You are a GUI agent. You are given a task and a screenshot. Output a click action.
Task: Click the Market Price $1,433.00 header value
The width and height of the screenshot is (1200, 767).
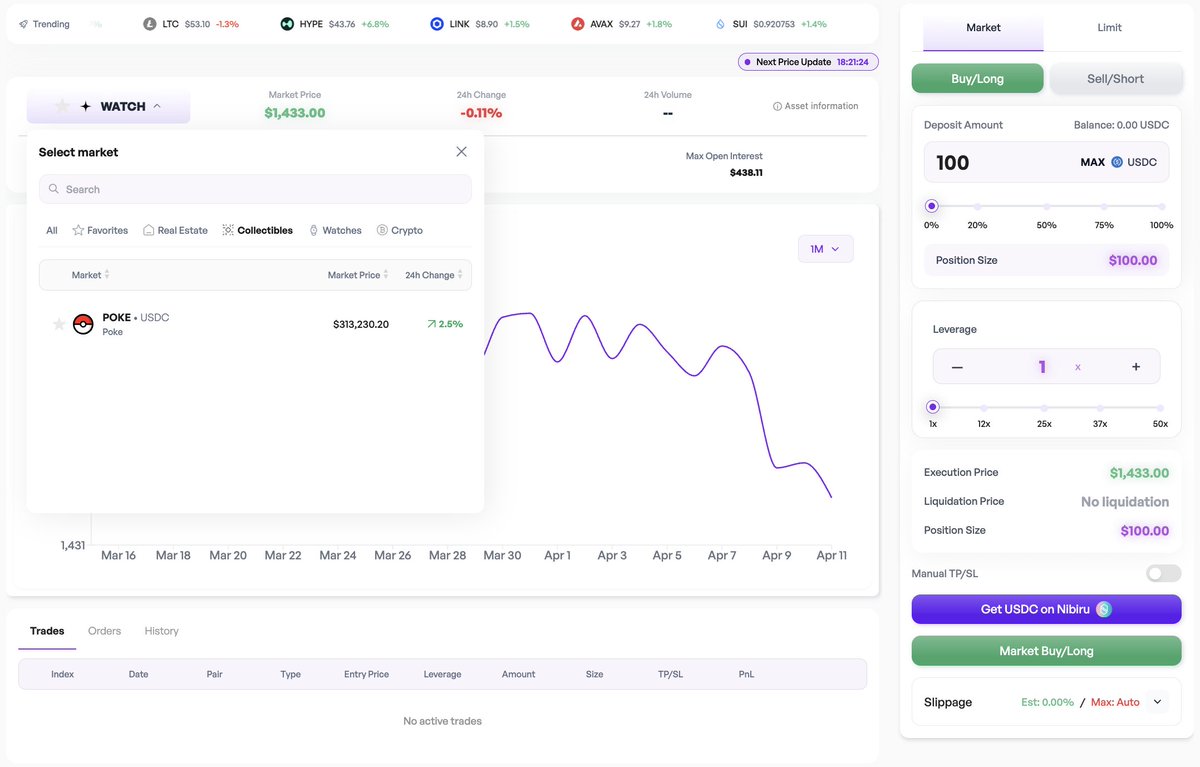pos(295,113)
